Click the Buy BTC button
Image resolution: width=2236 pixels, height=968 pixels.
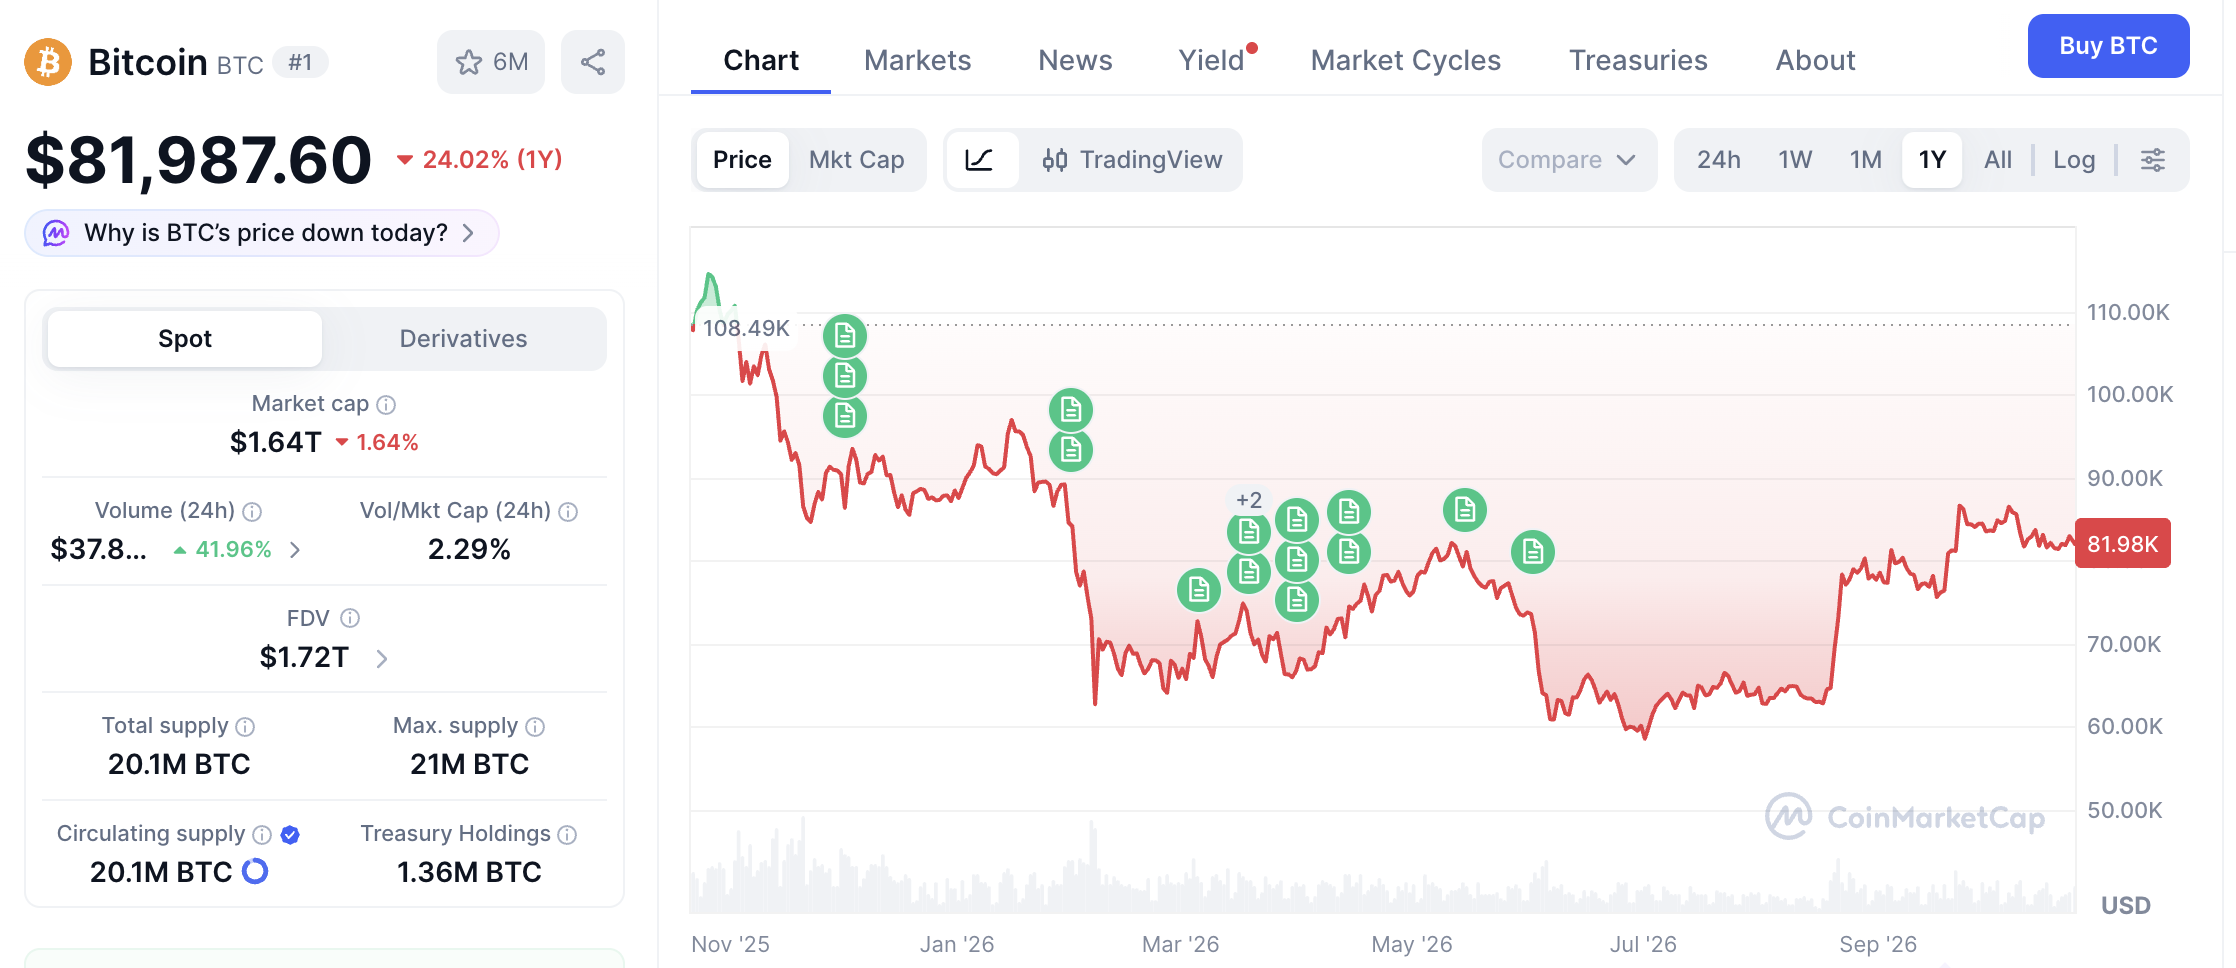[2108, 46]
